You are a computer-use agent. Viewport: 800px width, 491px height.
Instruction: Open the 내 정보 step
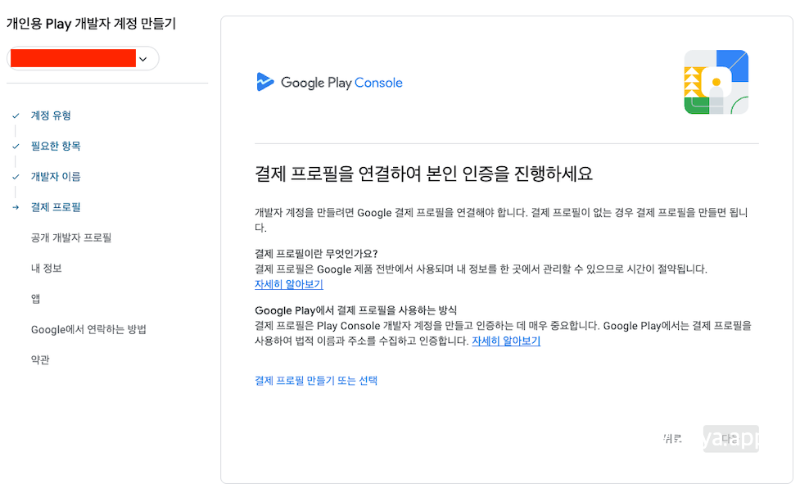(x=46, y=268)
